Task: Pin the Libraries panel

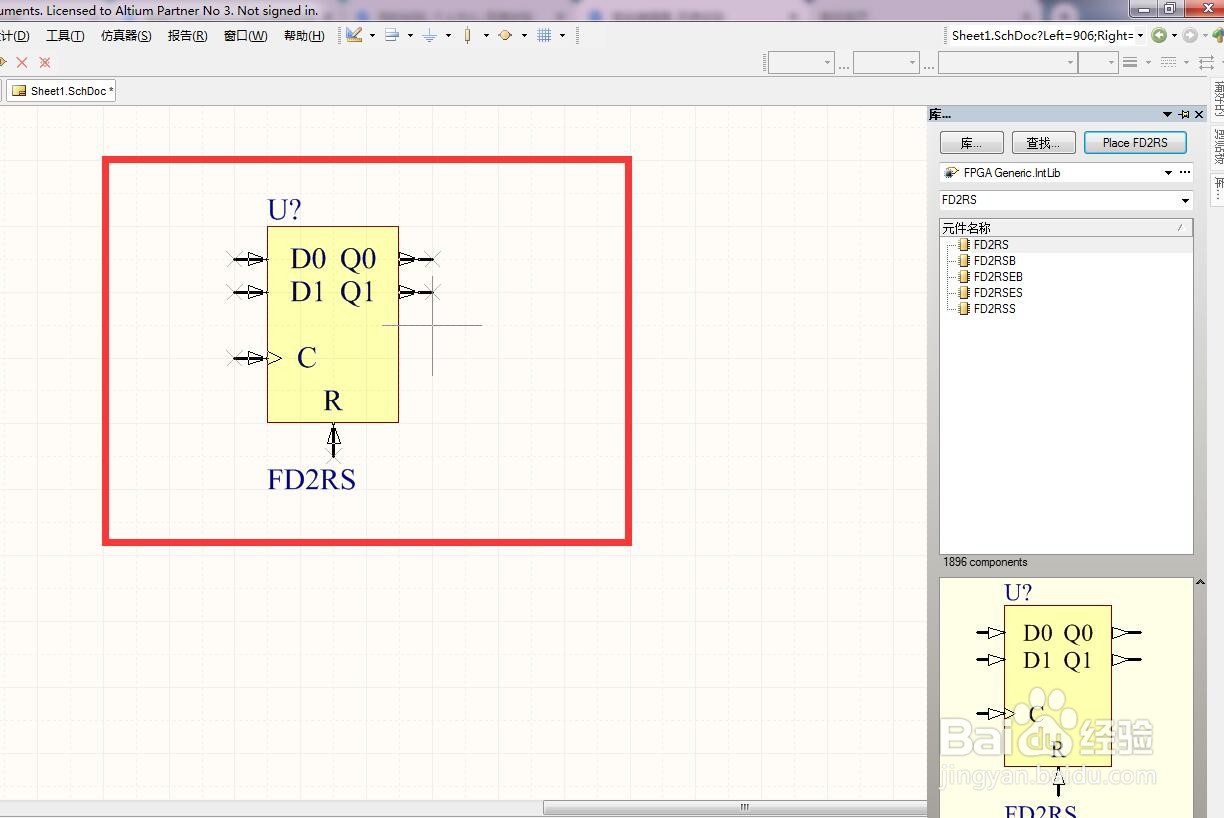Action: click(1184, 115)
